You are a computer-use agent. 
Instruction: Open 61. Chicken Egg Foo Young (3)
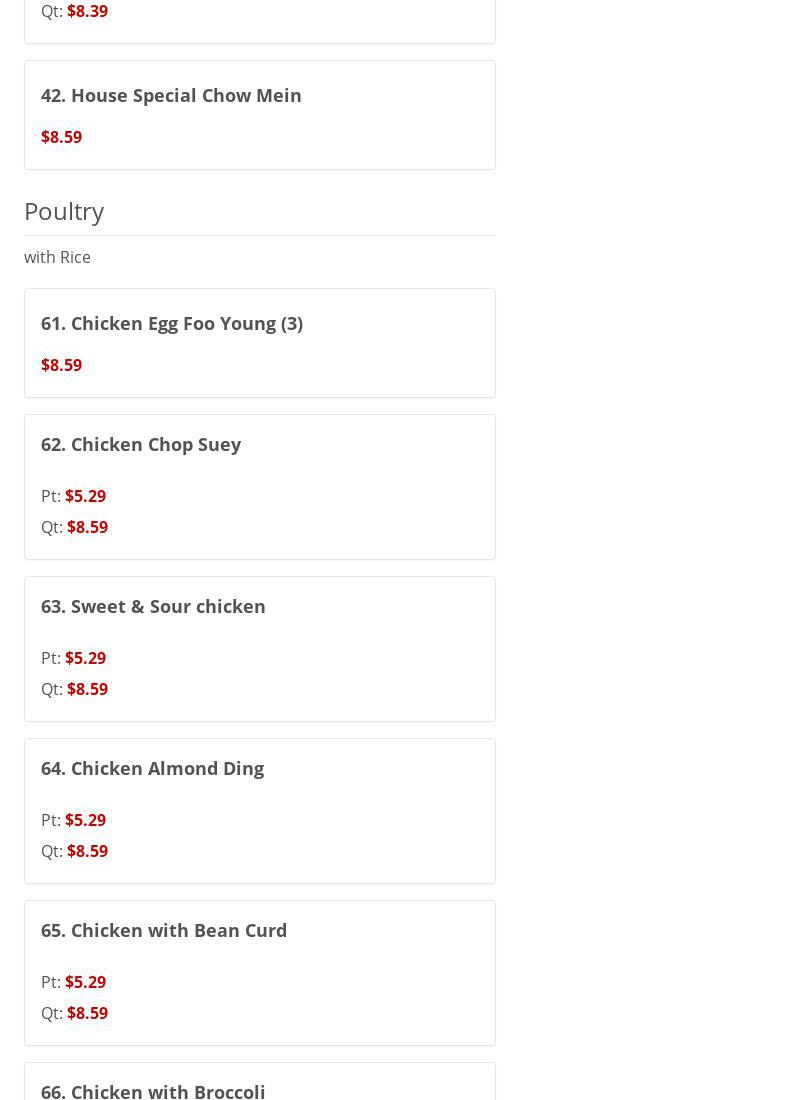(x=172, y=323)
